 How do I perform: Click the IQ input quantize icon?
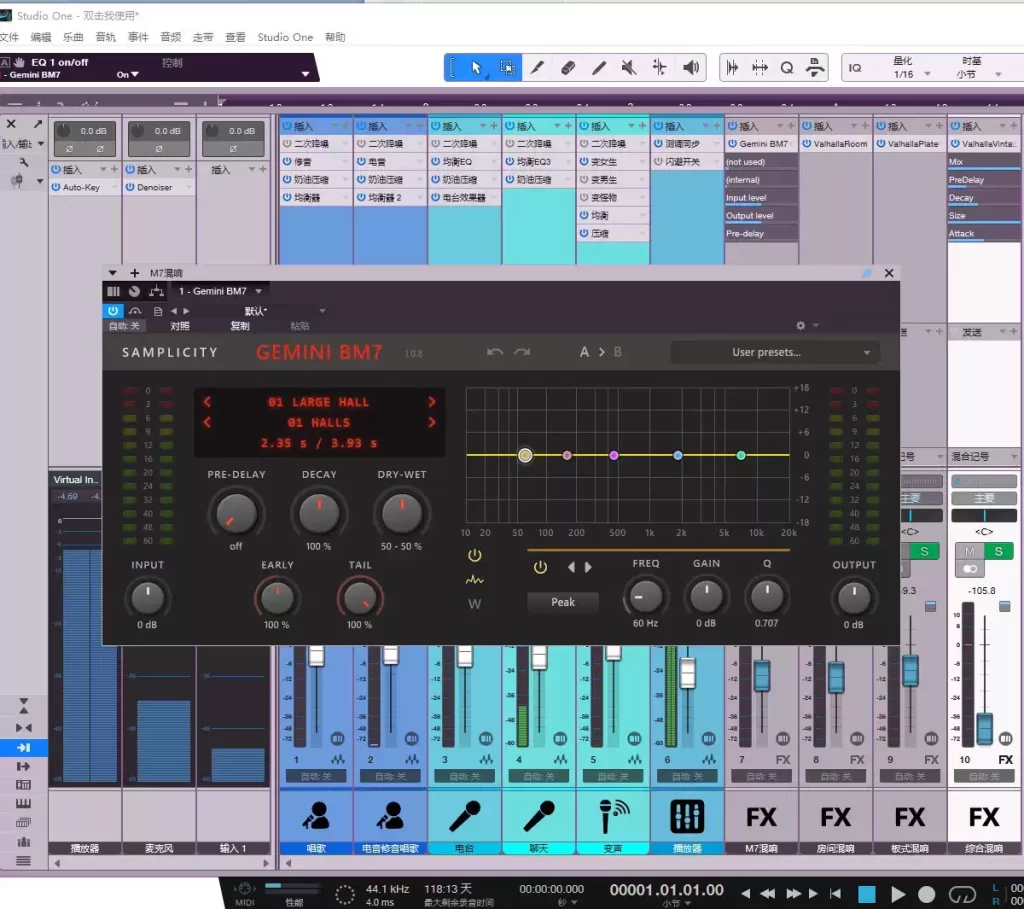[855, 67]
